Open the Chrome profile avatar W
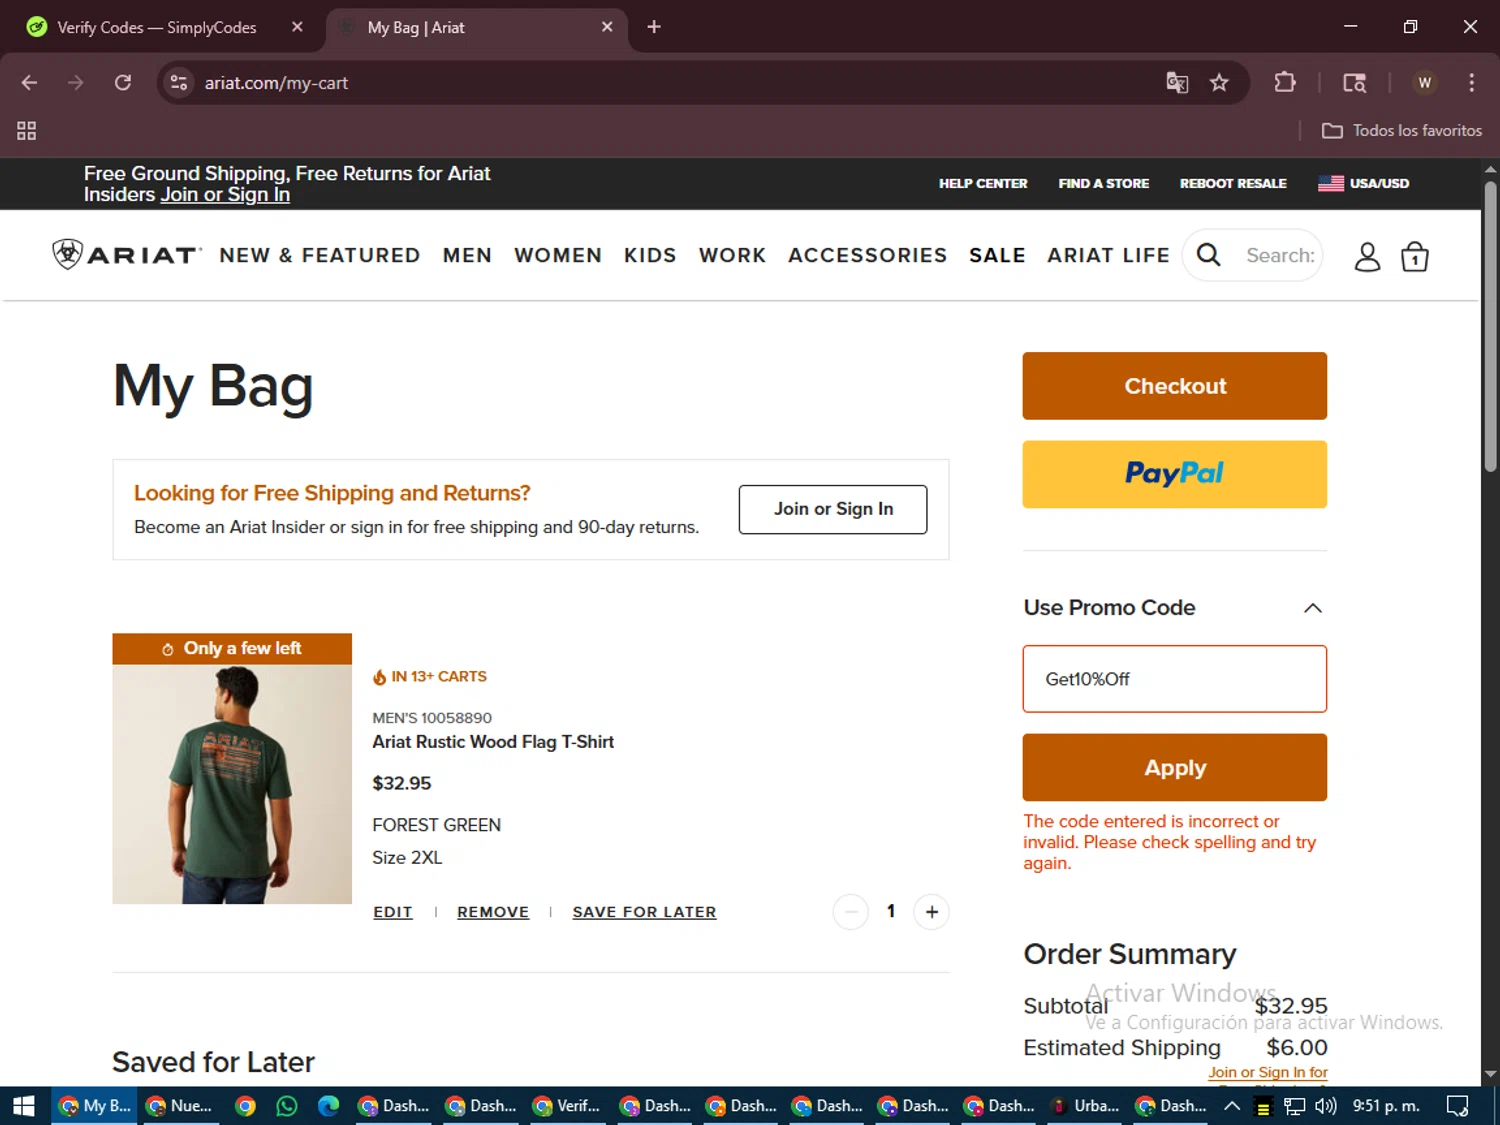1500x1125 pixels. point(1425,83)
